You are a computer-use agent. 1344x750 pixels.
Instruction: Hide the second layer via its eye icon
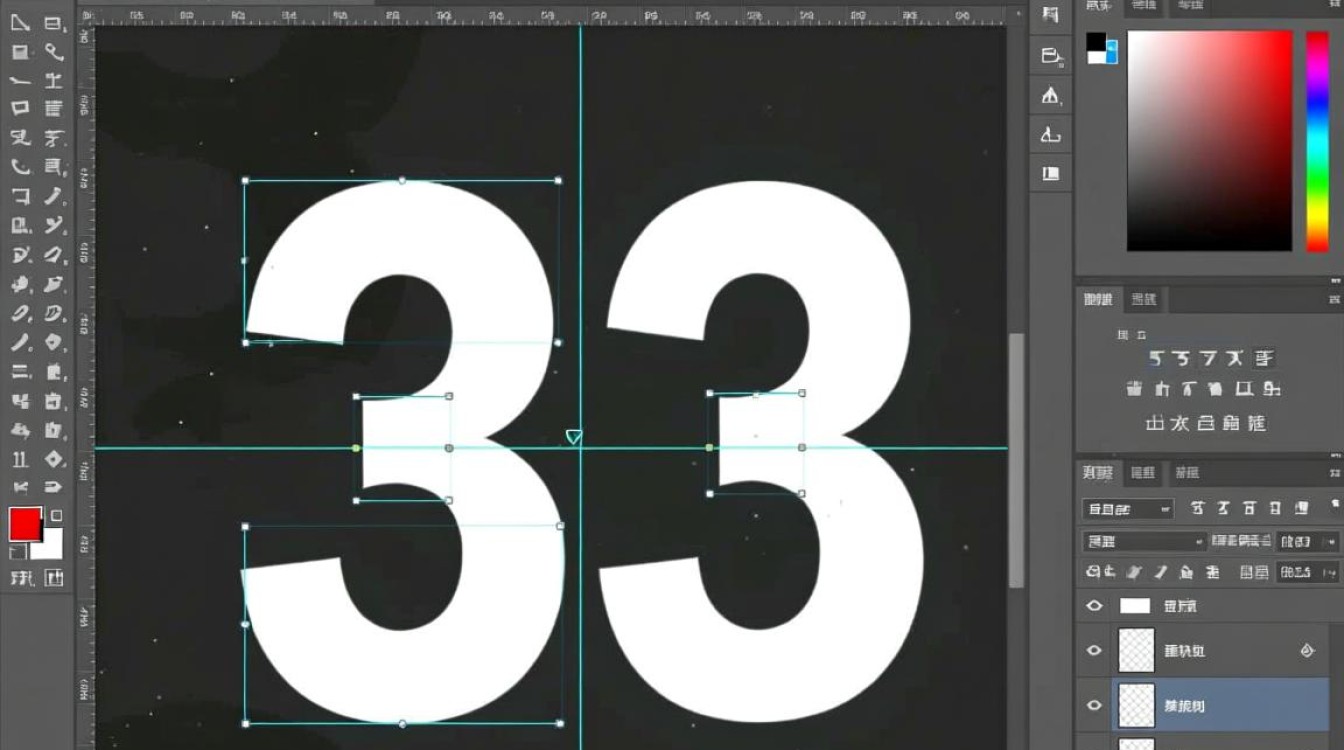point(1094,650)
